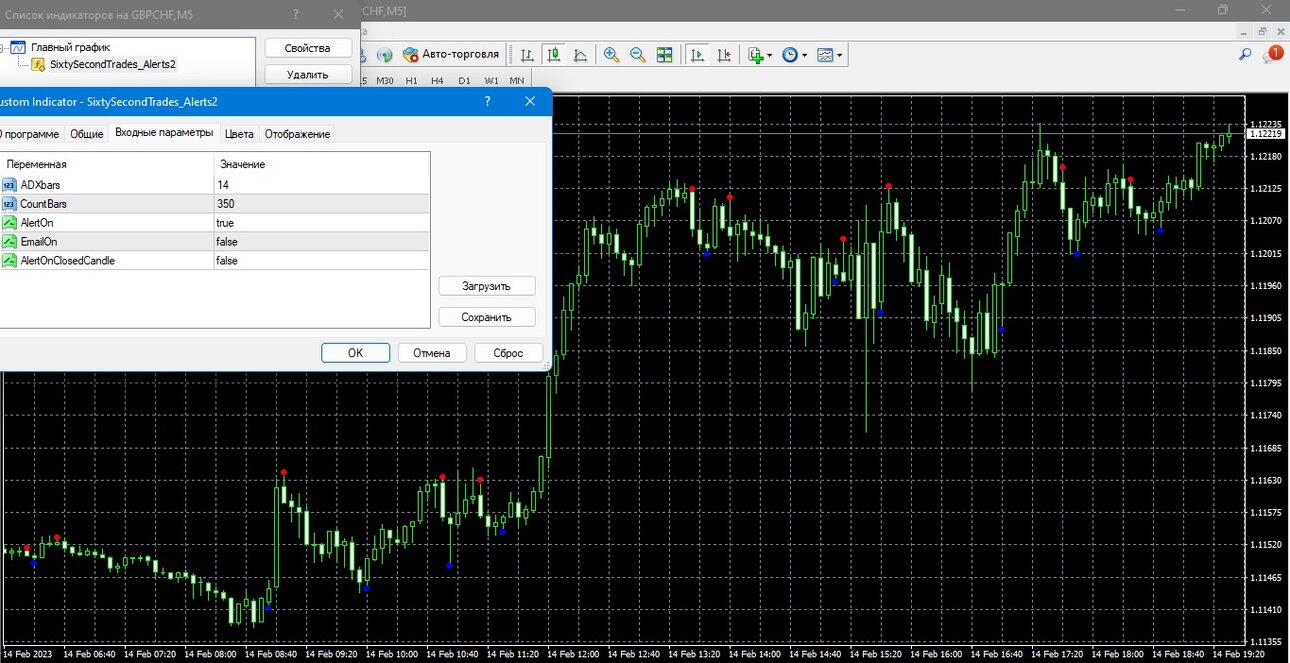Toggle chart shift icon
The width and height of the screenshot is (1290, 663).
(724, 54)
